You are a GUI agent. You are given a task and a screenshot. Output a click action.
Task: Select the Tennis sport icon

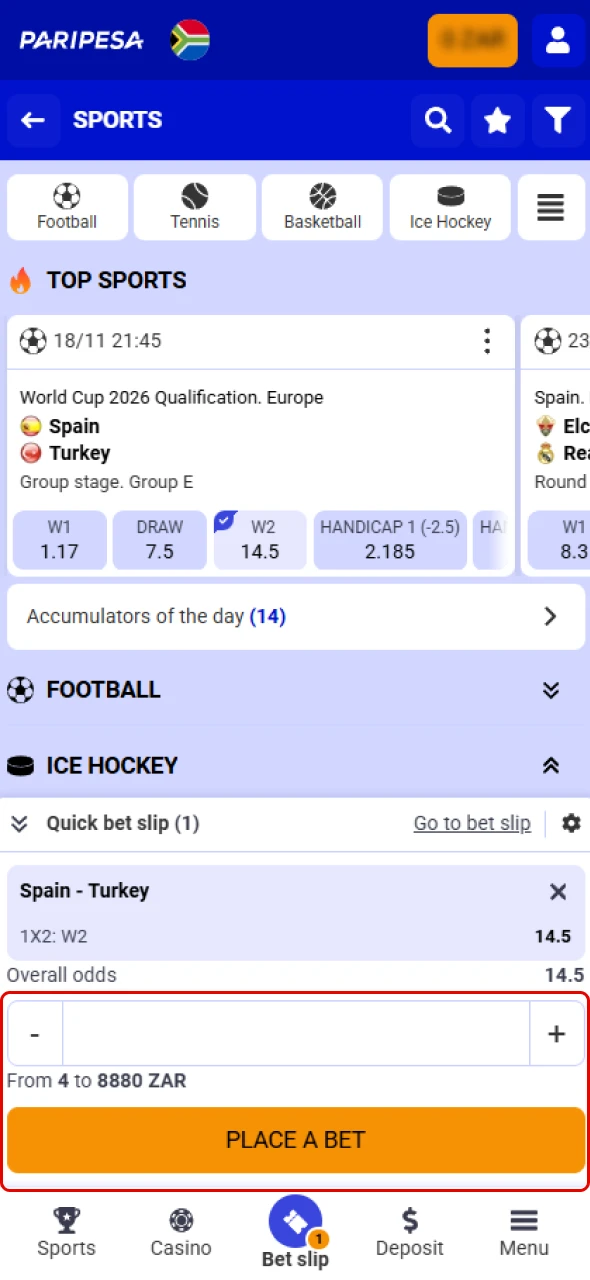194,207
